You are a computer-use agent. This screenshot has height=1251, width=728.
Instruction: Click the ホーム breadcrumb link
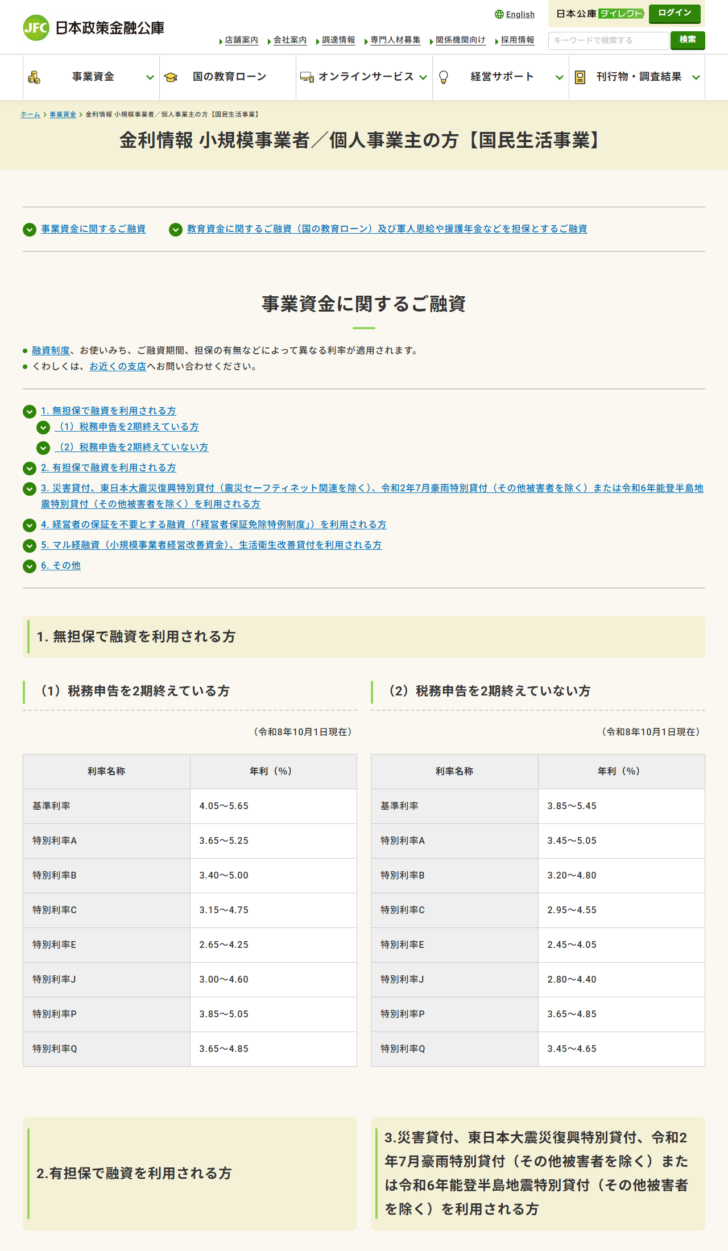pyautogui.click(x=30, y=115)
